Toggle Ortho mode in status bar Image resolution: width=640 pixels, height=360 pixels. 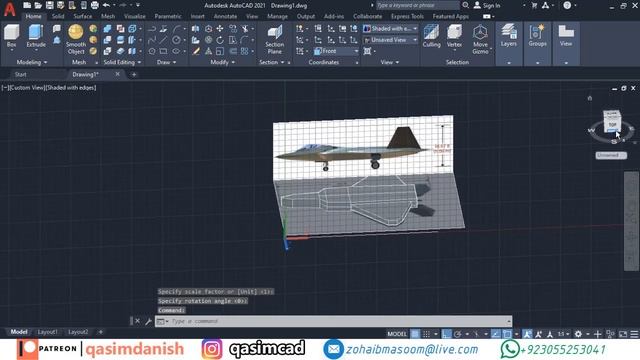pyautogui.click(x=447, y=334)
